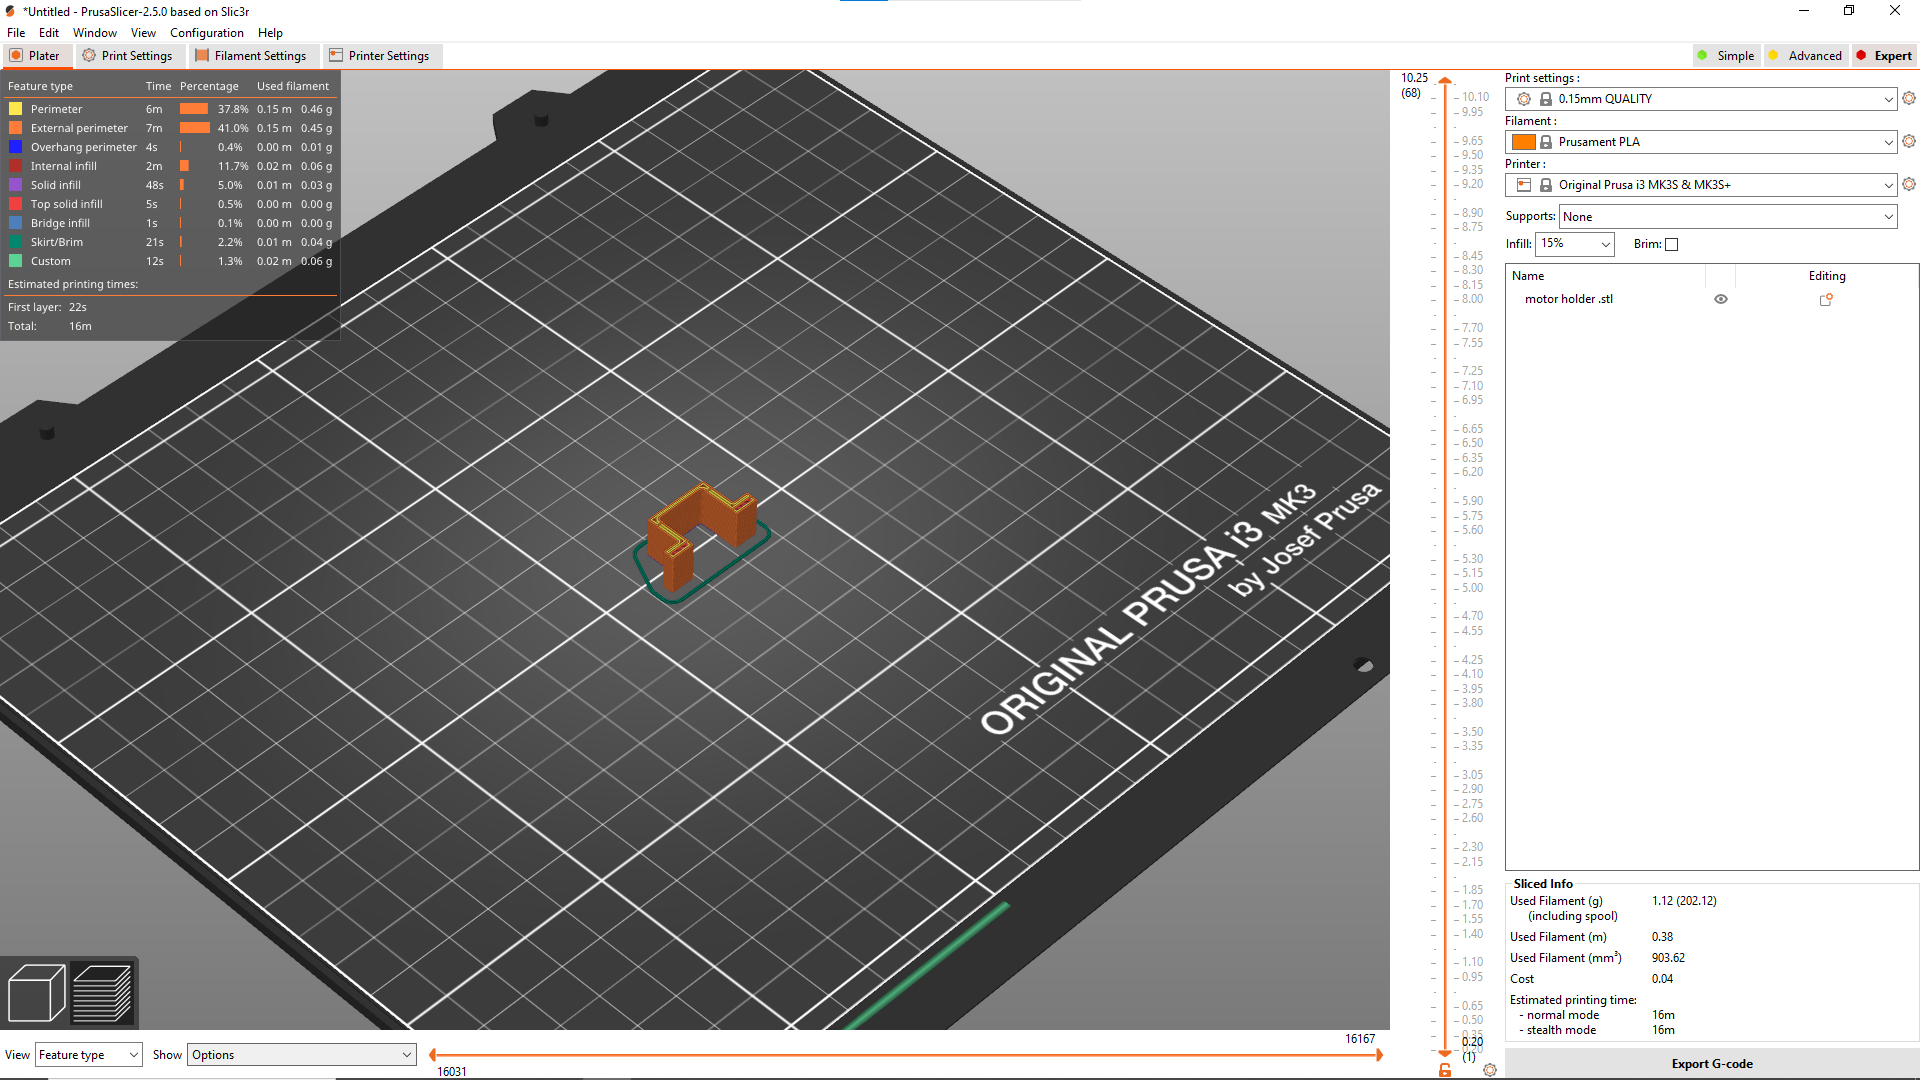Switch to layer preview icon
The image size is (1920, 1080).
point(102,993)
